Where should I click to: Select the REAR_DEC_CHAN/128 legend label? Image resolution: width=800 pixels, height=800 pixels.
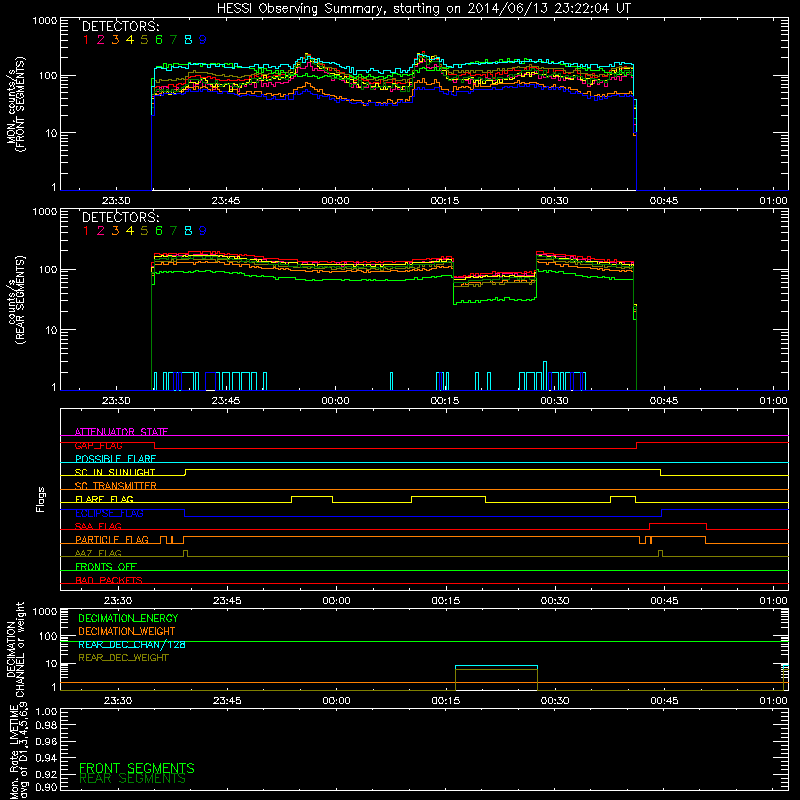[x=132, y=644]
